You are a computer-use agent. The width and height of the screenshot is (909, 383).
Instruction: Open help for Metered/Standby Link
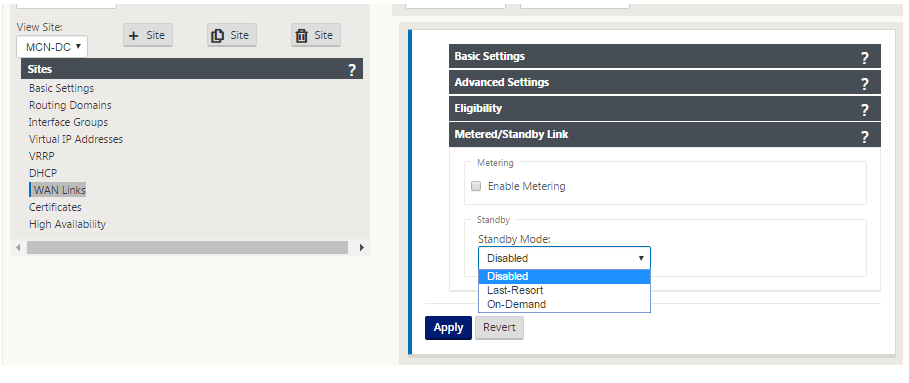864,137
